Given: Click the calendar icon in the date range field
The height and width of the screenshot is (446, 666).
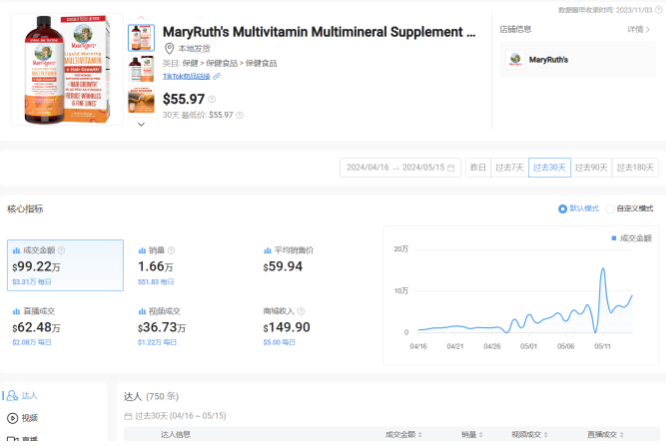Looking at the screenshot, I should tap(453, 168).
